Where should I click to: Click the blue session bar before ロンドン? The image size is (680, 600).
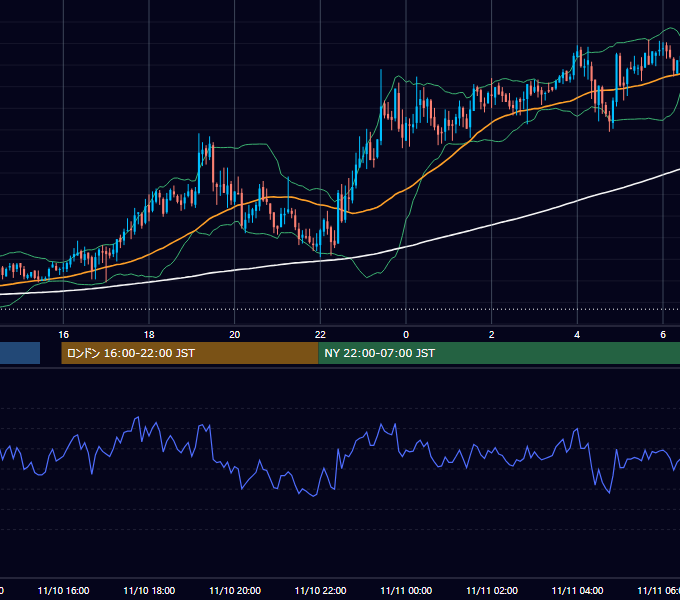(20, 353)
